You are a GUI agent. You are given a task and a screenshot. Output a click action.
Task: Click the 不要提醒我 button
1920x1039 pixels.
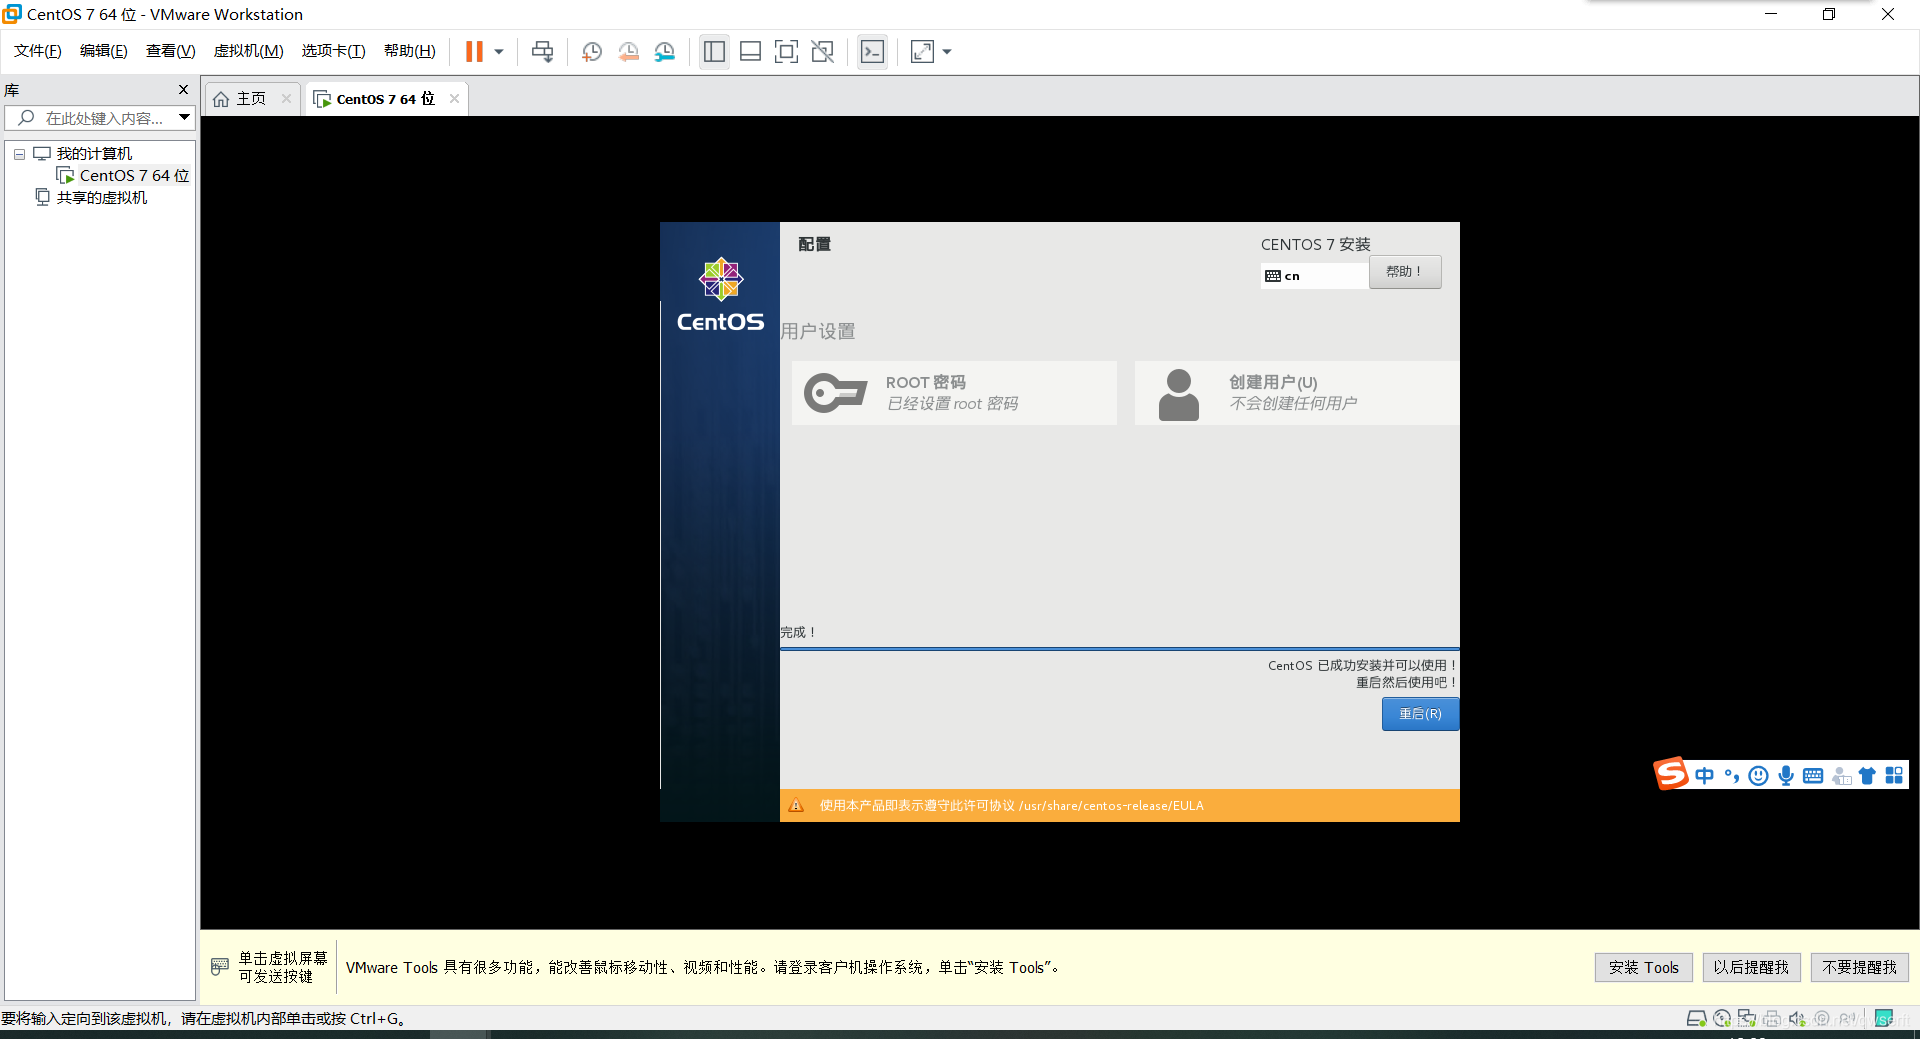tap(1859, 967)
